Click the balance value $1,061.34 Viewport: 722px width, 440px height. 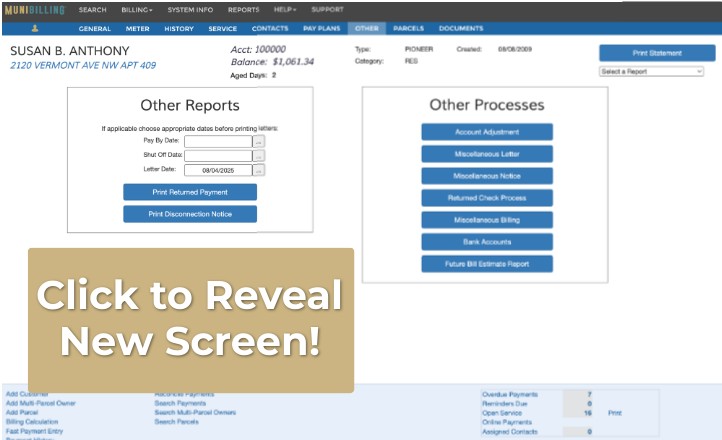[293, 62]
